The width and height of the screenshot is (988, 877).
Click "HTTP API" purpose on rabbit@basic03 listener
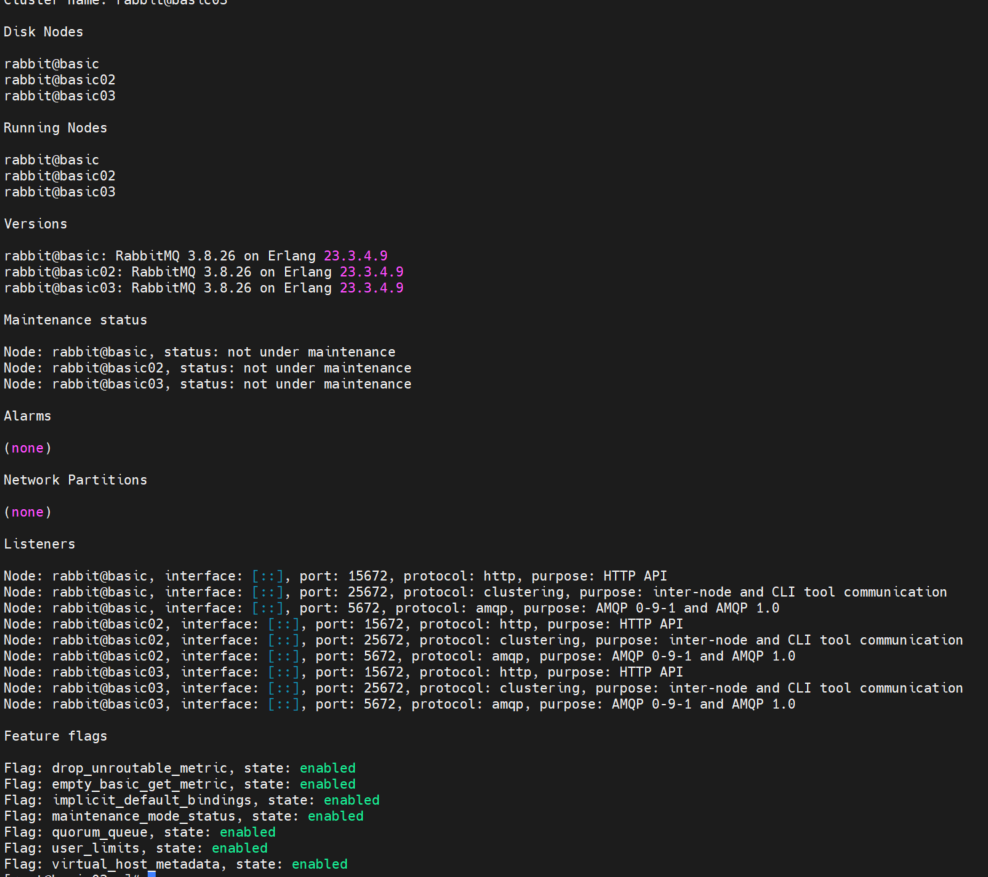[x=651, y=672]
